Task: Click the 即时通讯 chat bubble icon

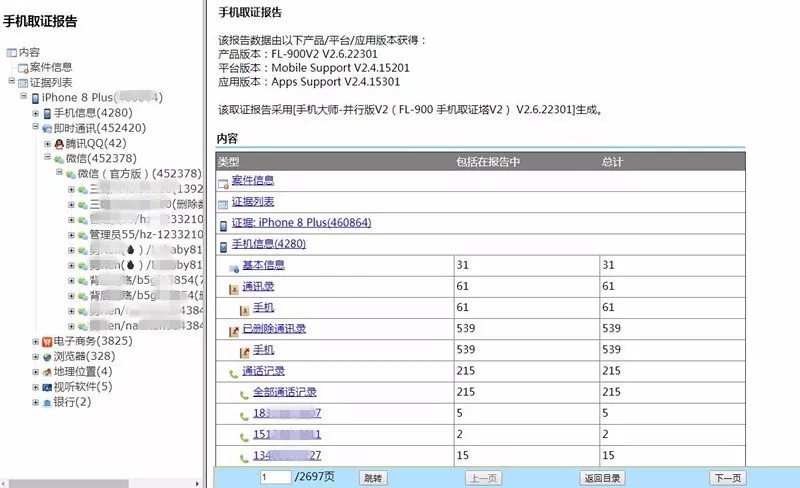Action: click(x=47, y=129)
